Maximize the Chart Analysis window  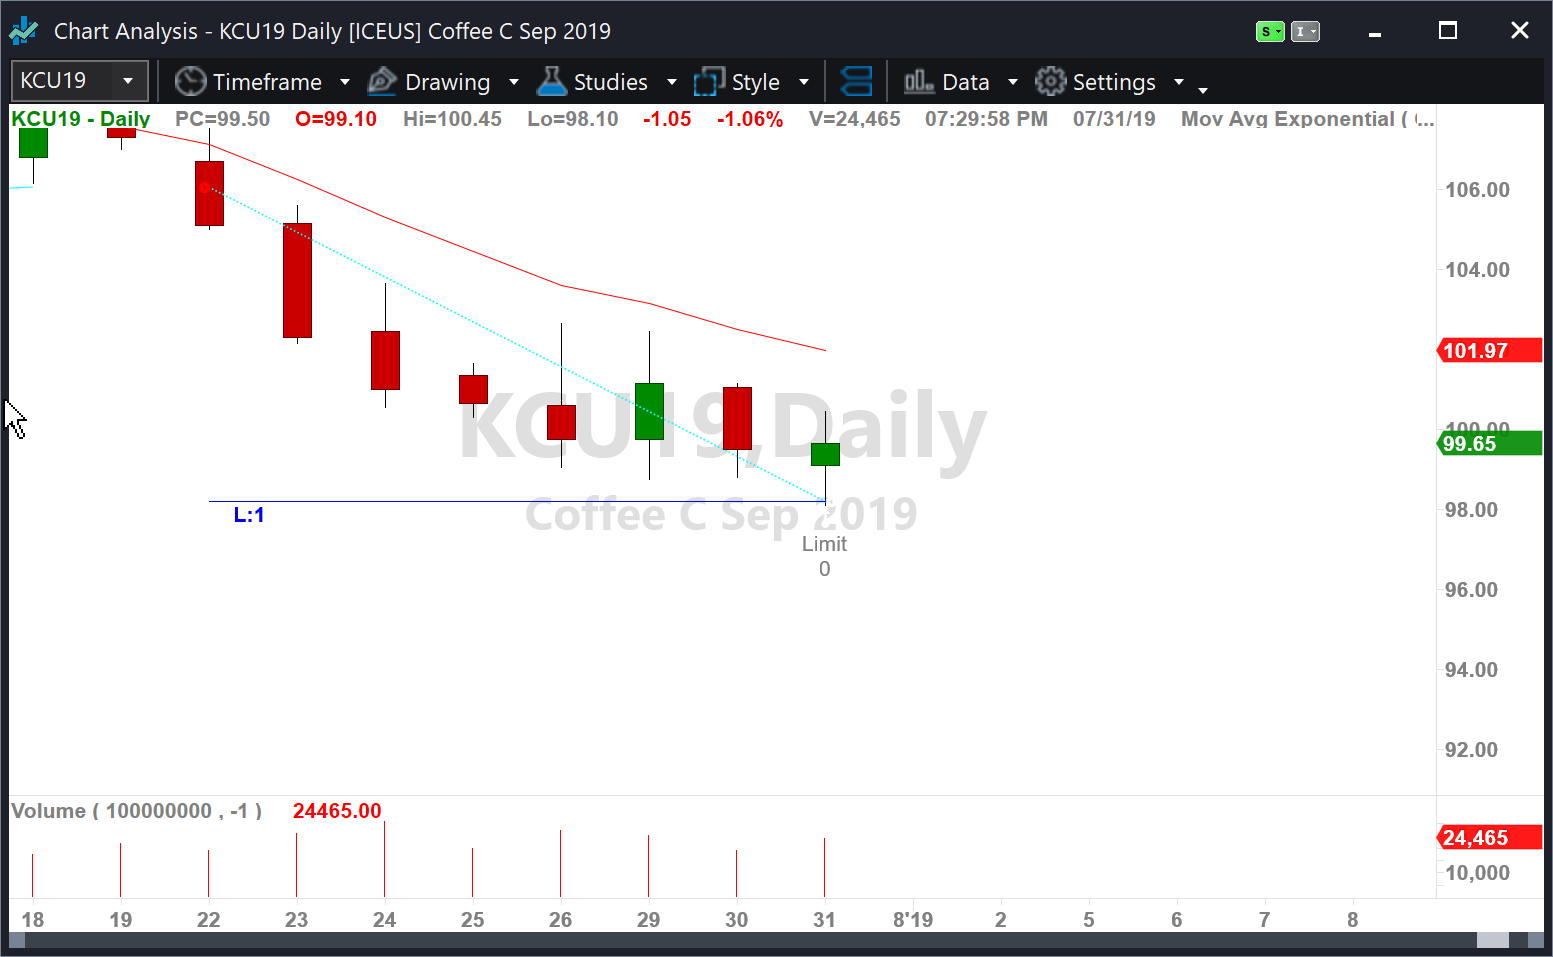1447,31
